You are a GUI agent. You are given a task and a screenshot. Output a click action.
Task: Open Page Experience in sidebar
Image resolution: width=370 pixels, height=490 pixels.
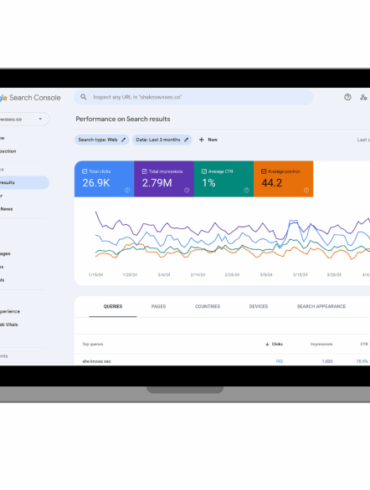coord(10,311)
